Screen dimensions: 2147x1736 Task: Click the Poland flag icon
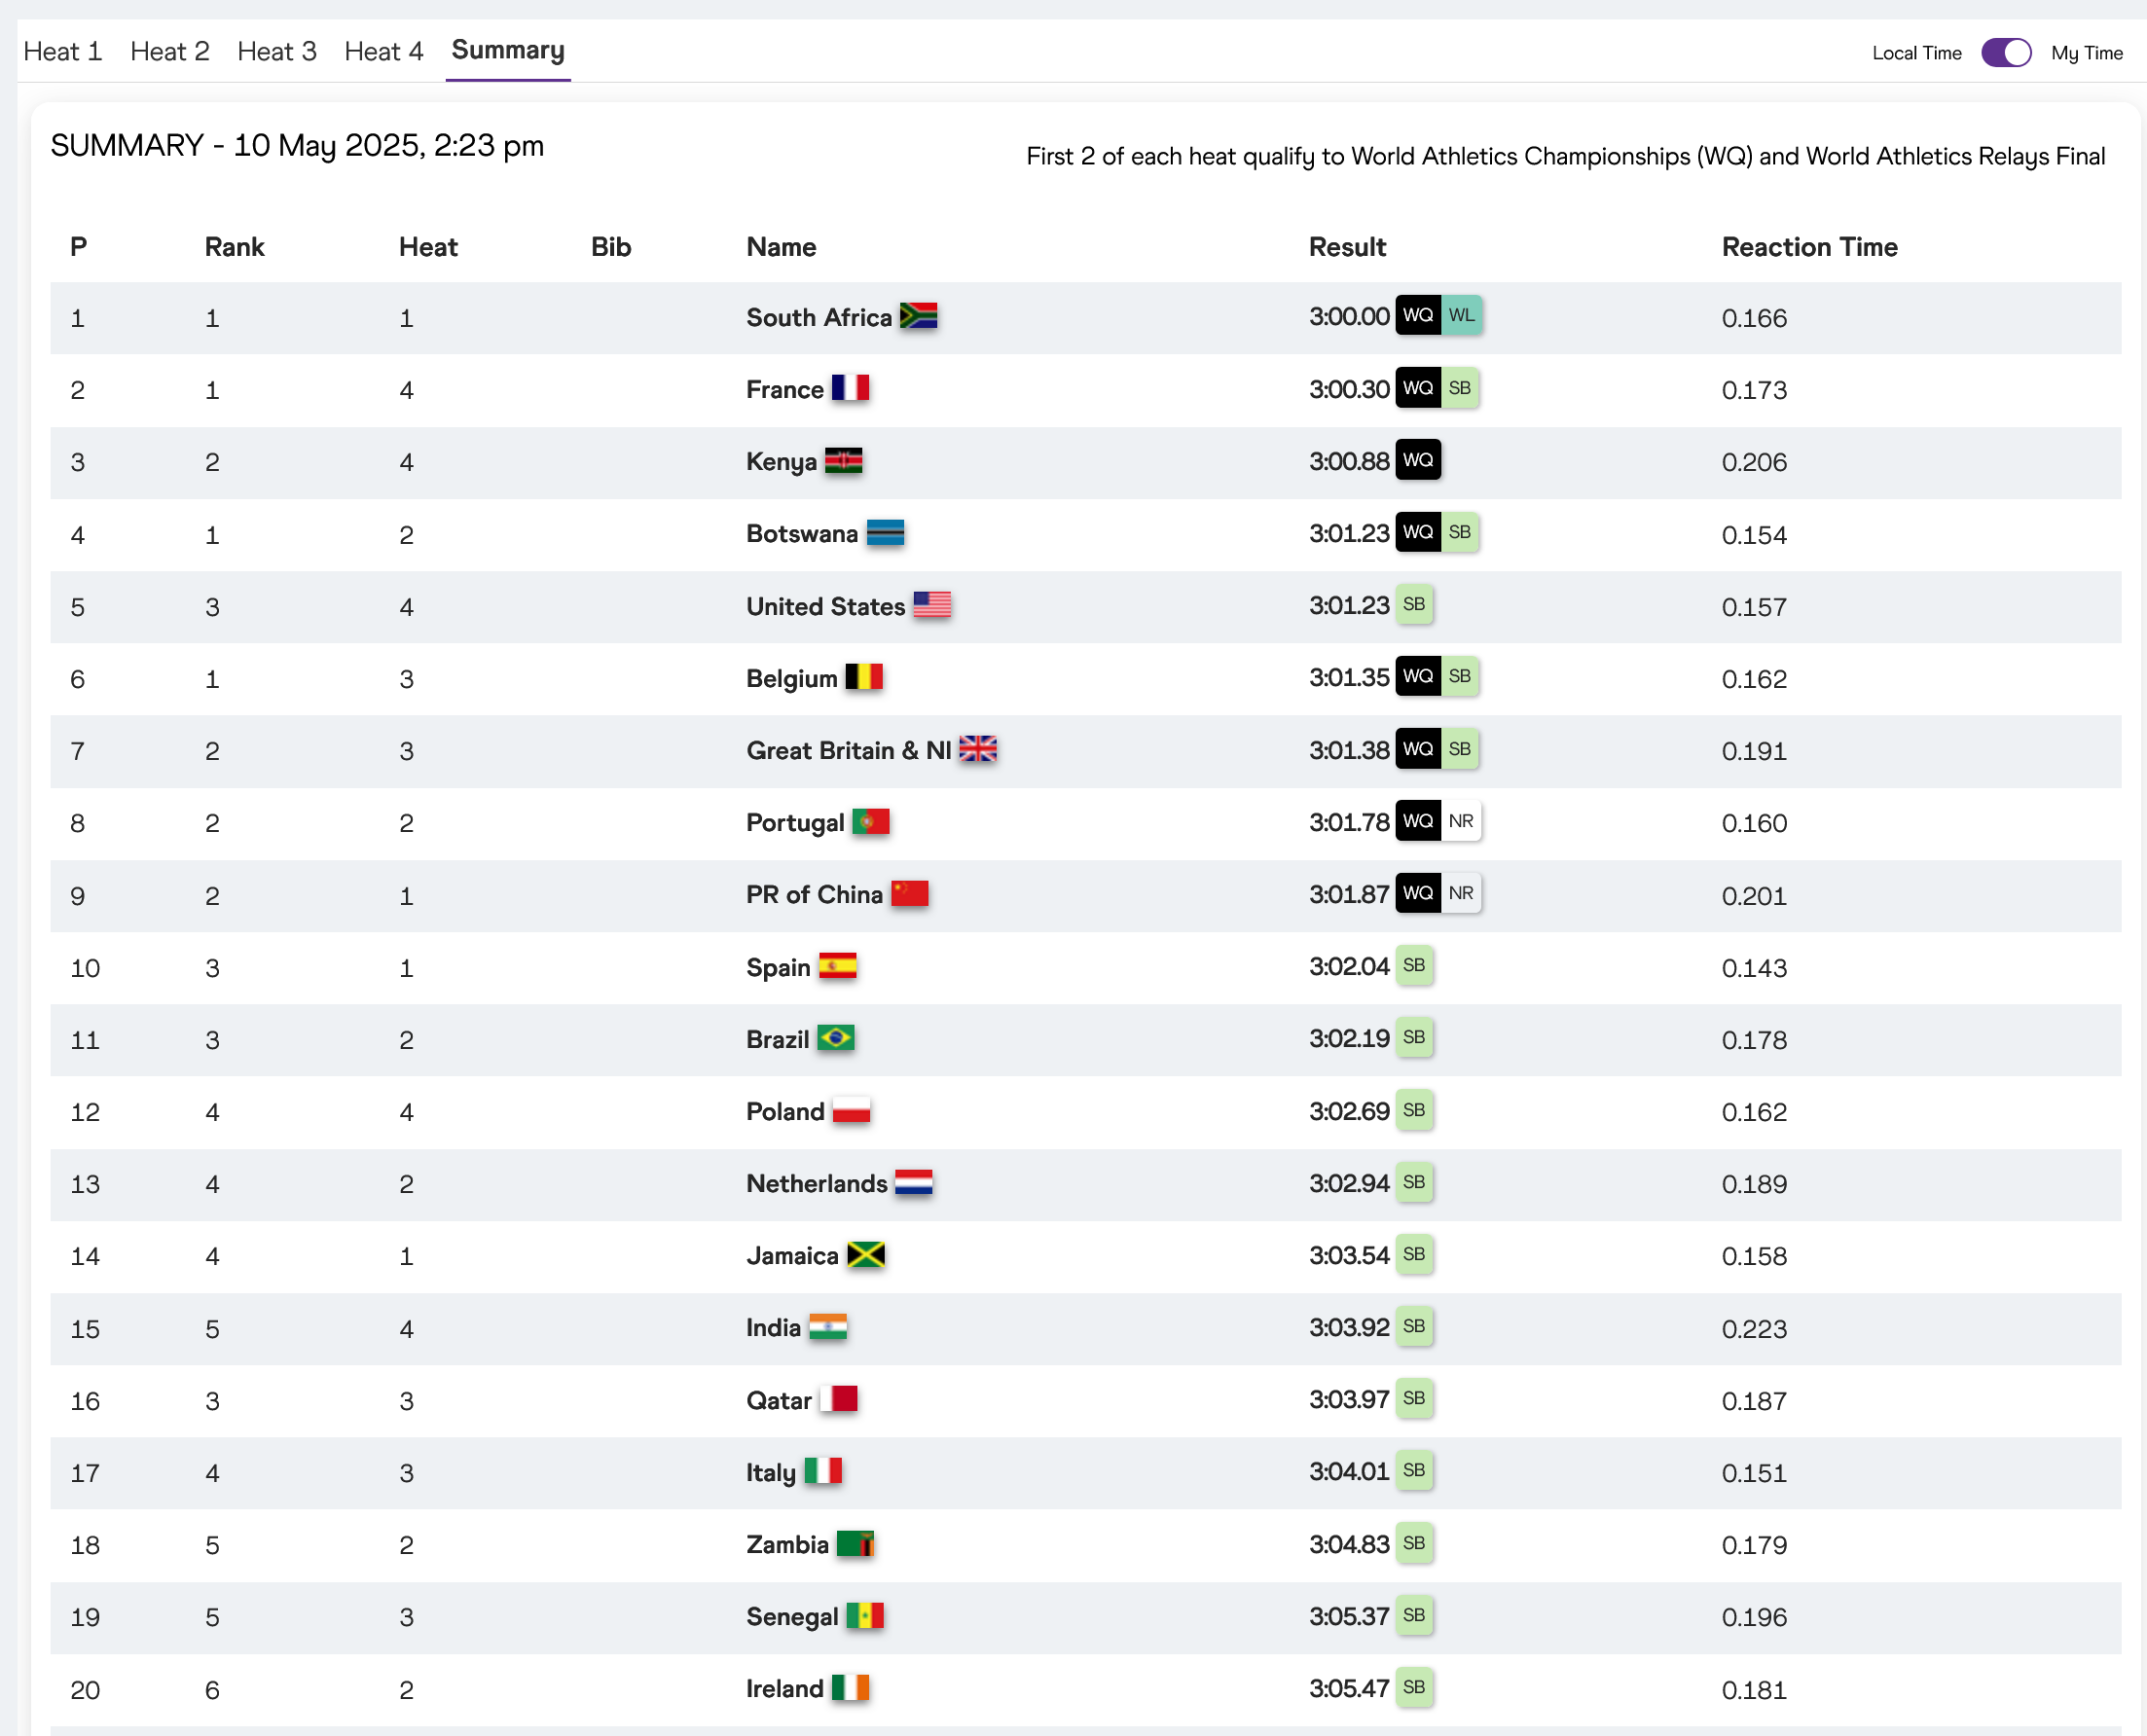[851, 1110]
